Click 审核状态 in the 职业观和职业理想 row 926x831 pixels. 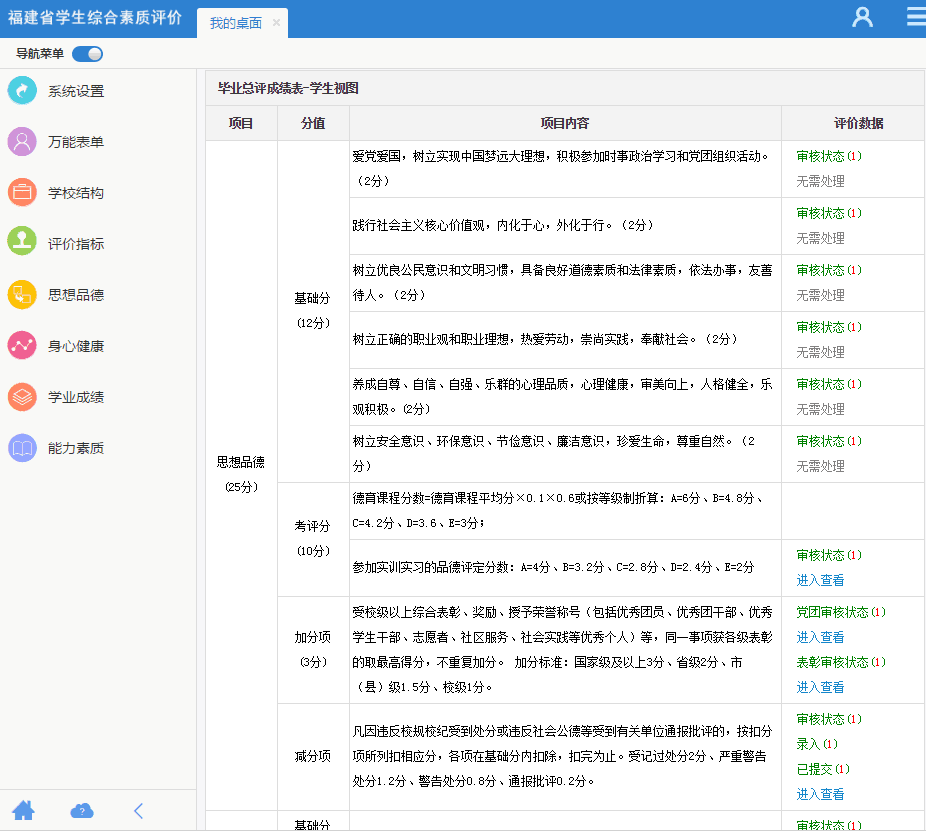829,327
